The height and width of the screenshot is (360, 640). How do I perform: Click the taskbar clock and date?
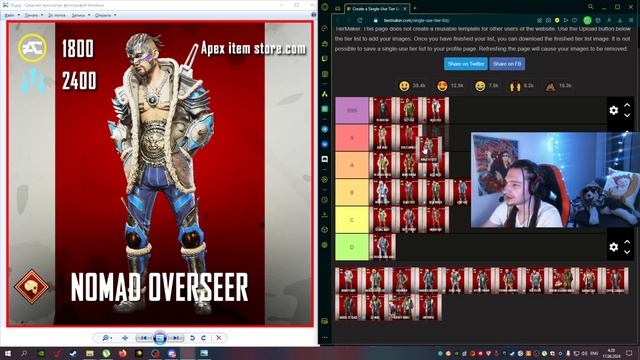pyautogui.click(x=611, y=353)
